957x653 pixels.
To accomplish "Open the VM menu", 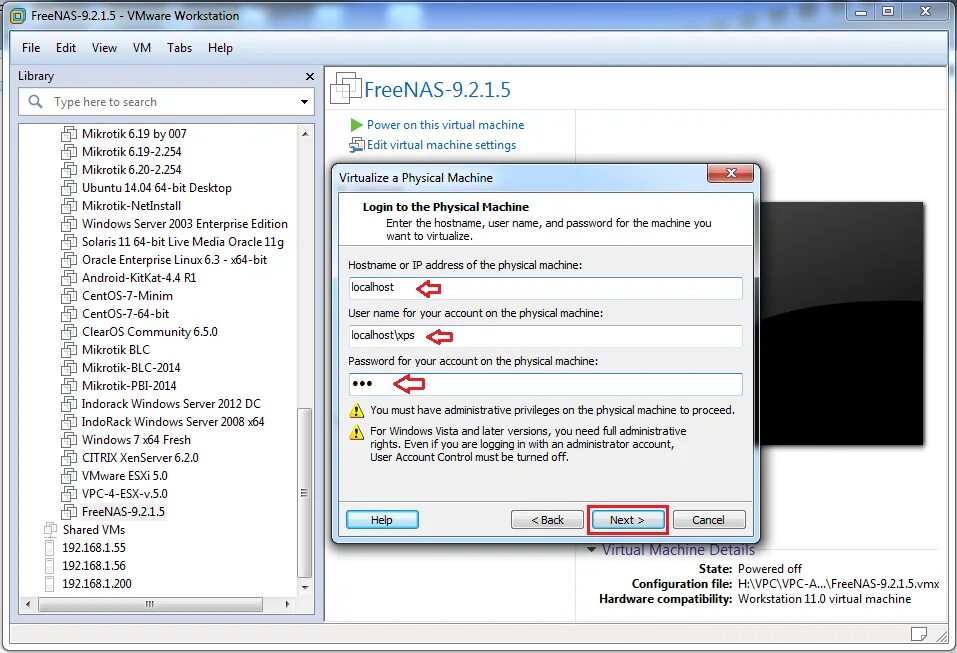I will (x=142, y=48).
